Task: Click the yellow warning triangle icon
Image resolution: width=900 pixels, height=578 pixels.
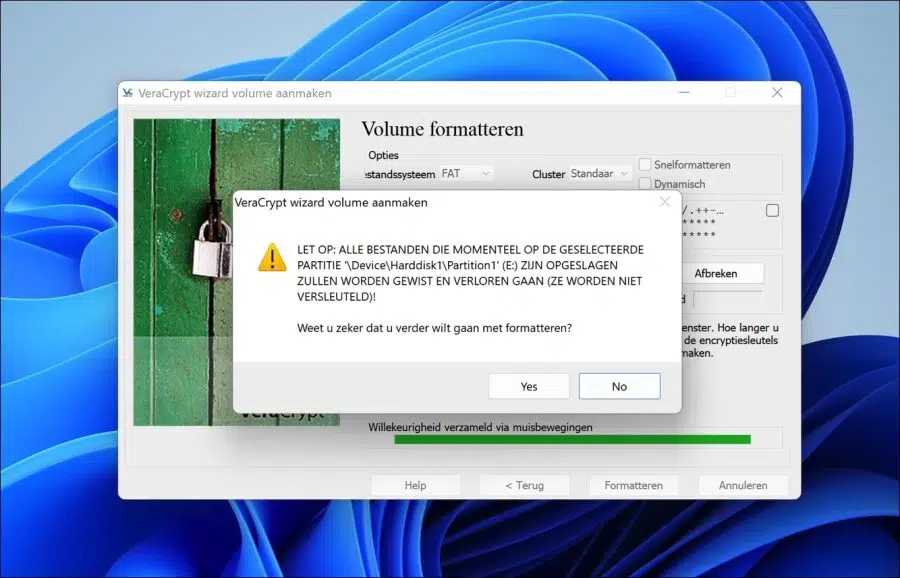Action: click(x=272, y=257)
